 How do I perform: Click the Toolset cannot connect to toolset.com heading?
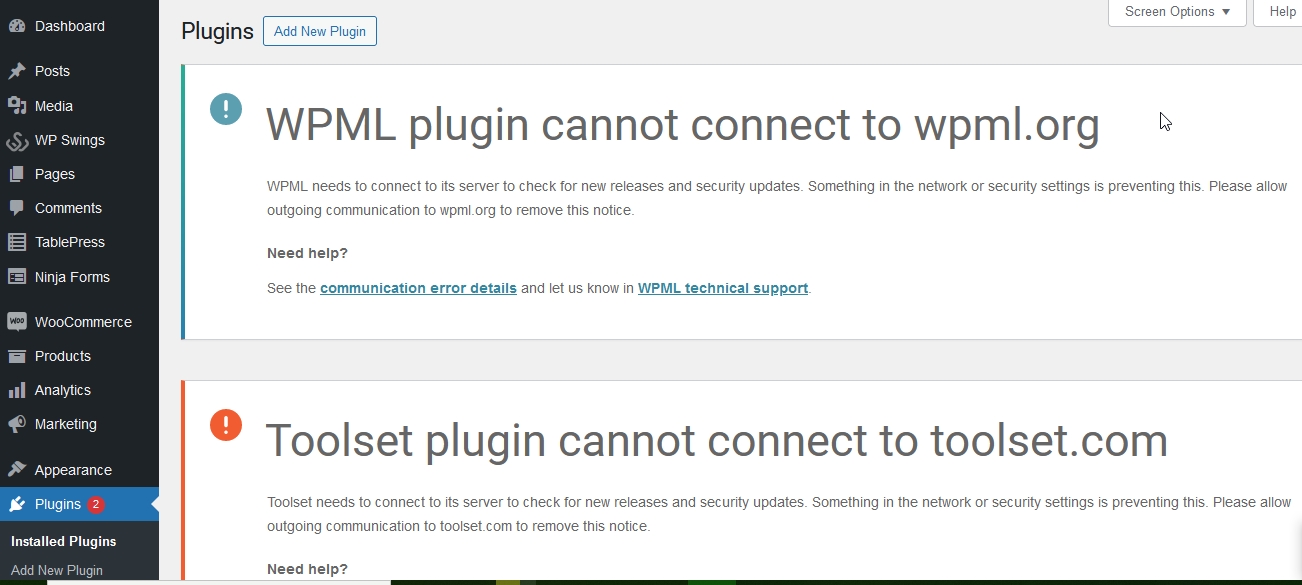click(x=717, y=441)
